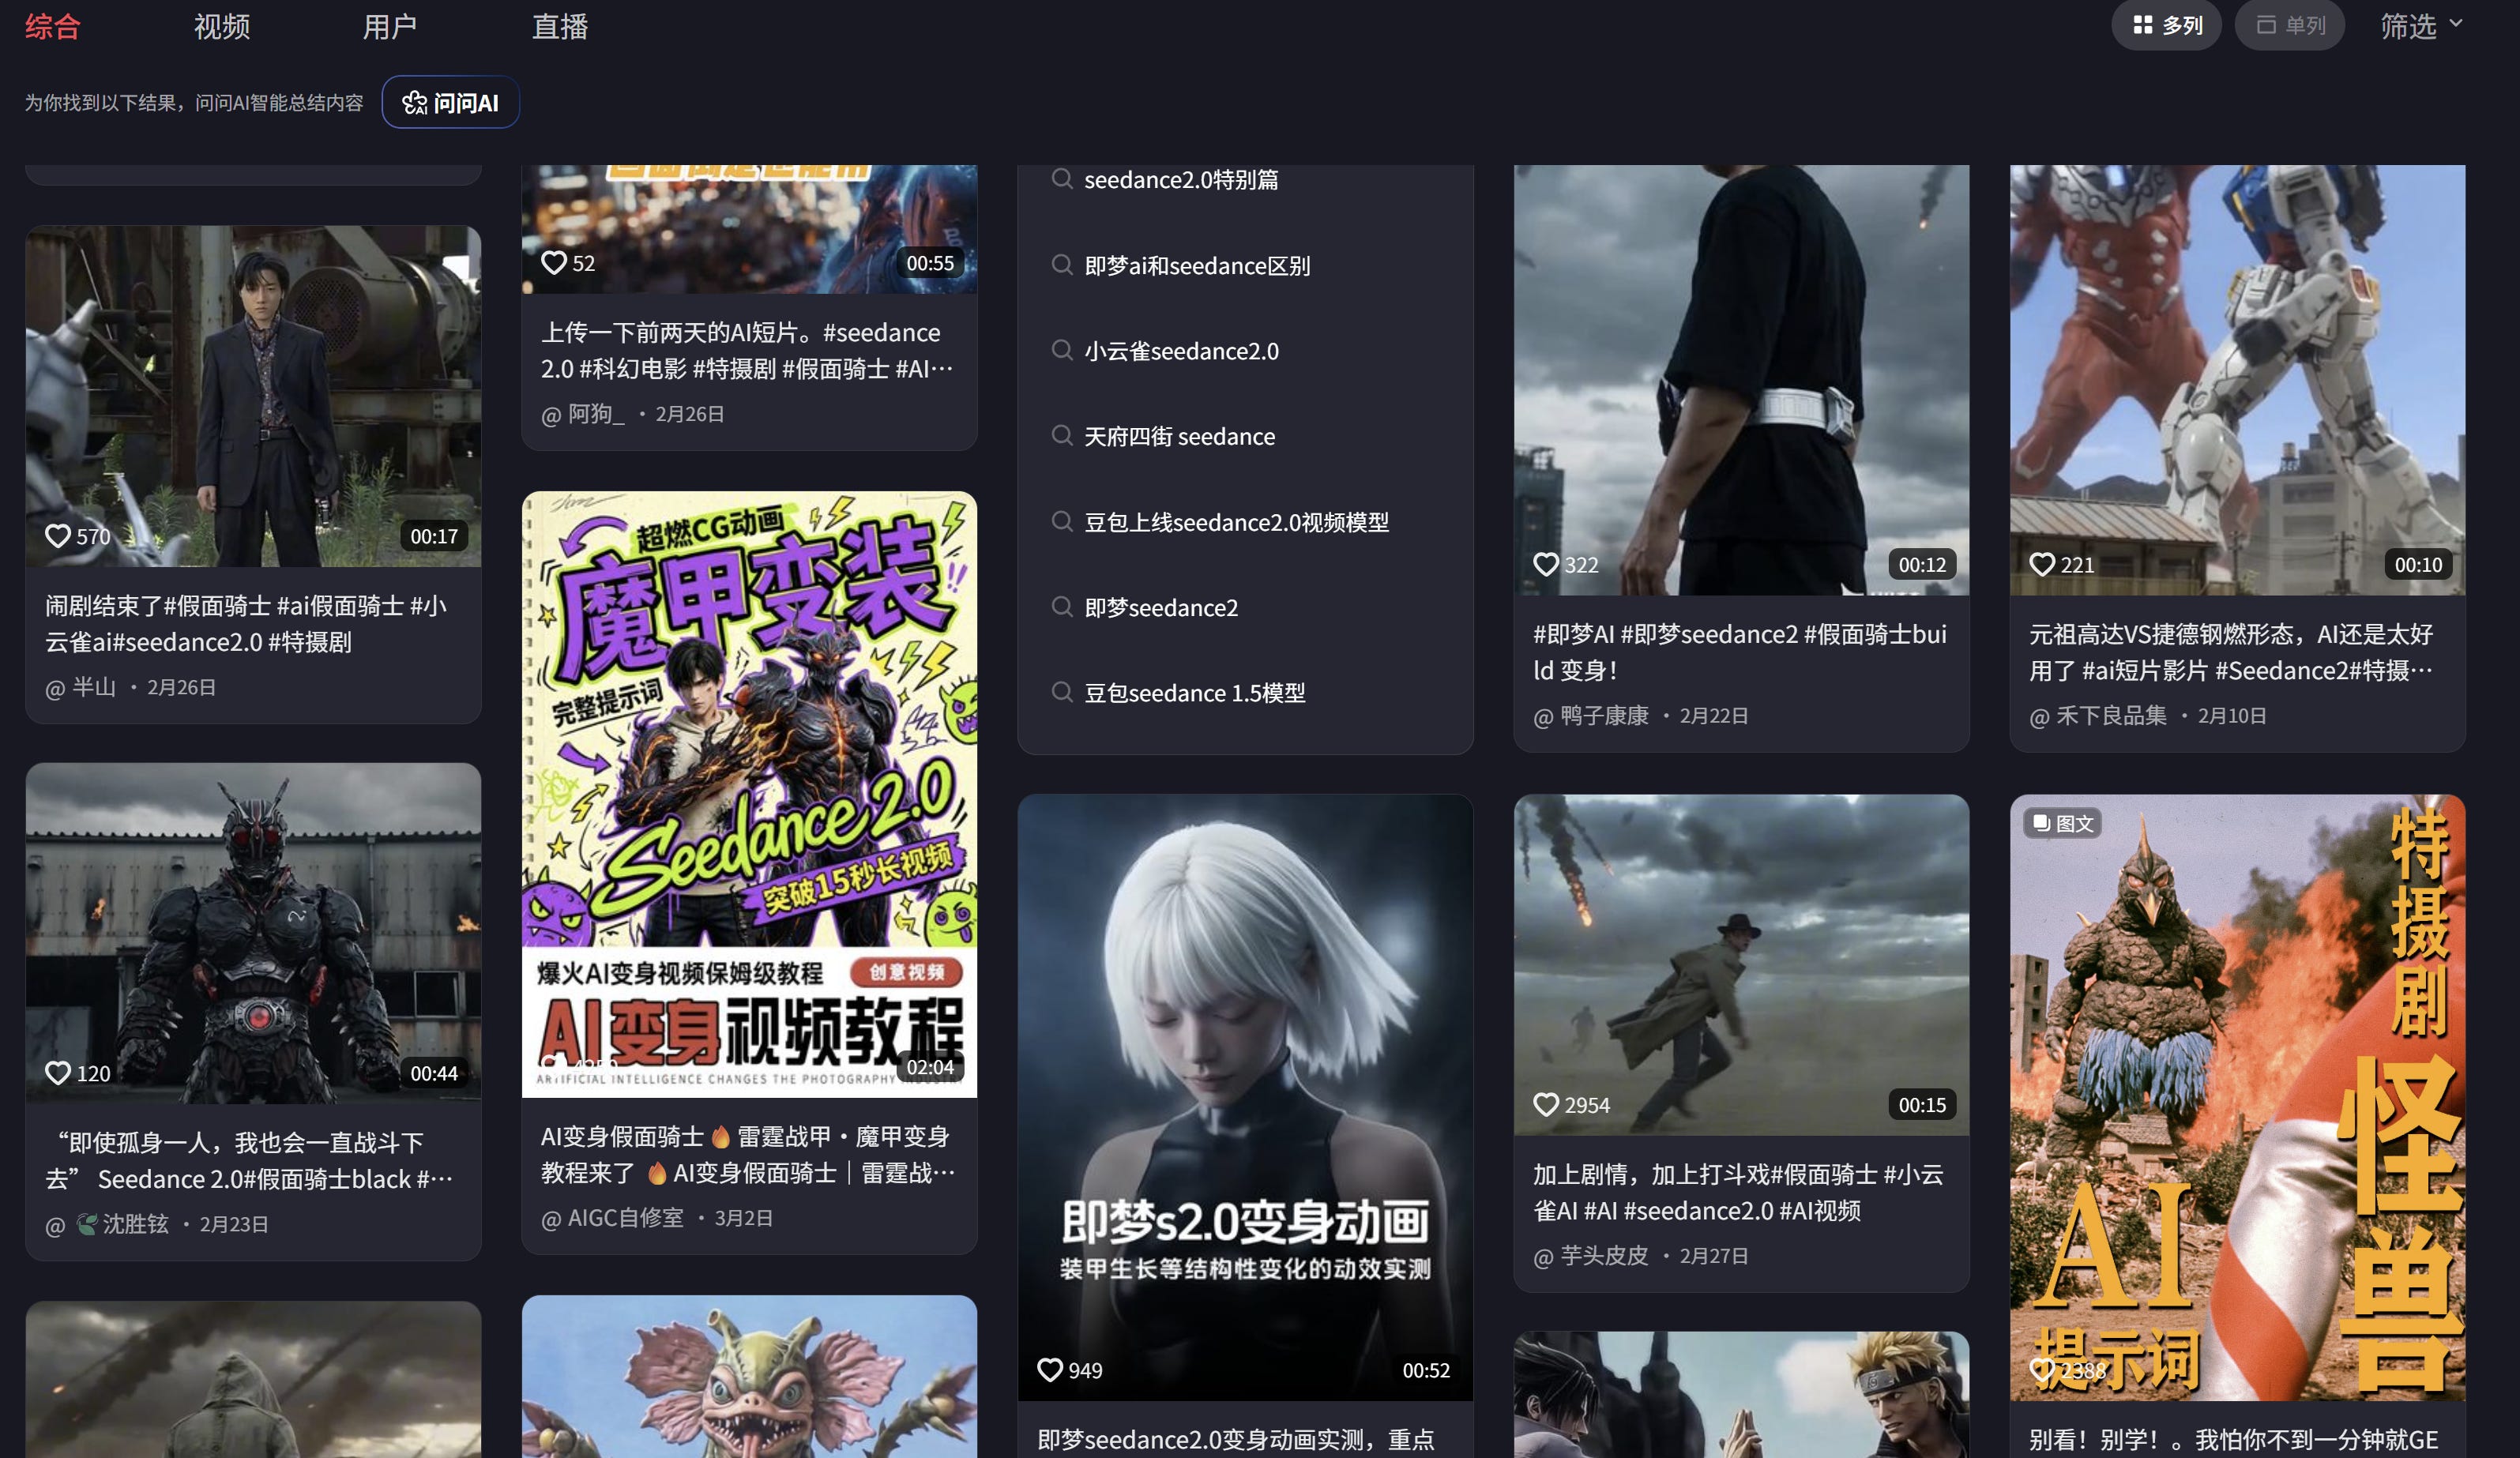This screenshot has width=2520, height=1458.
Task: Click the date 2月10日
Action: [2231, 715]
